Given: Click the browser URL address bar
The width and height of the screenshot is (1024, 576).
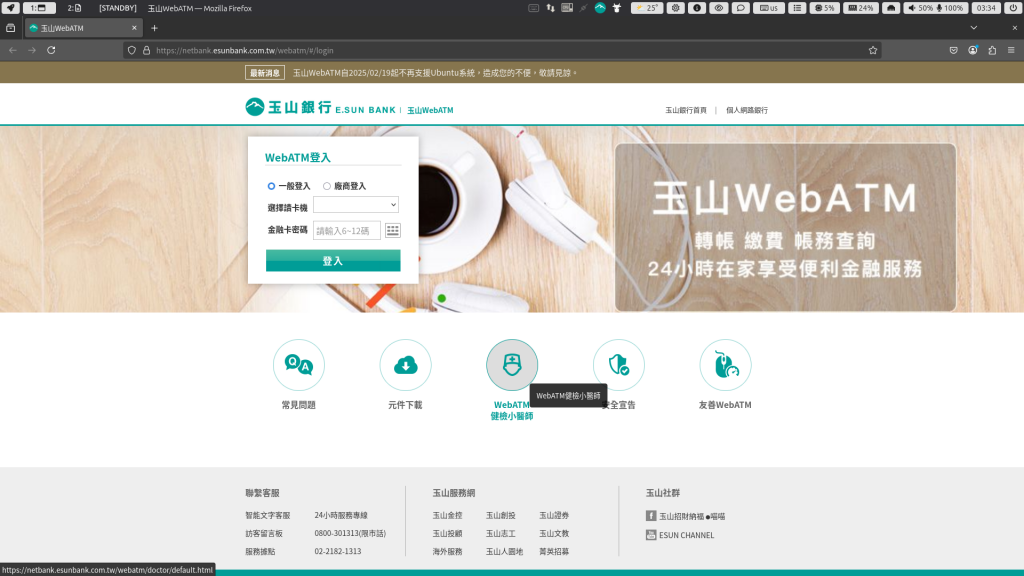Looking at the screenshot, I should pyautogui.click(x=503, y=50).
